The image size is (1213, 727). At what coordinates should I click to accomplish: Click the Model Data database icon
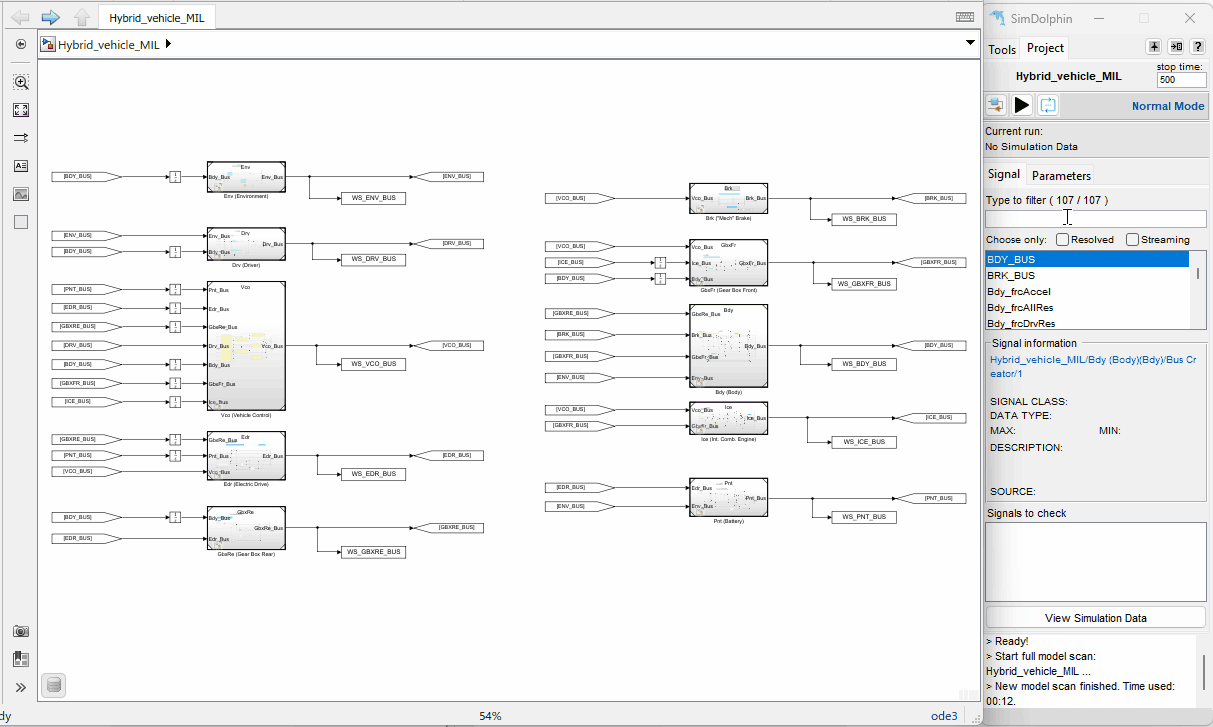(54, 685)
